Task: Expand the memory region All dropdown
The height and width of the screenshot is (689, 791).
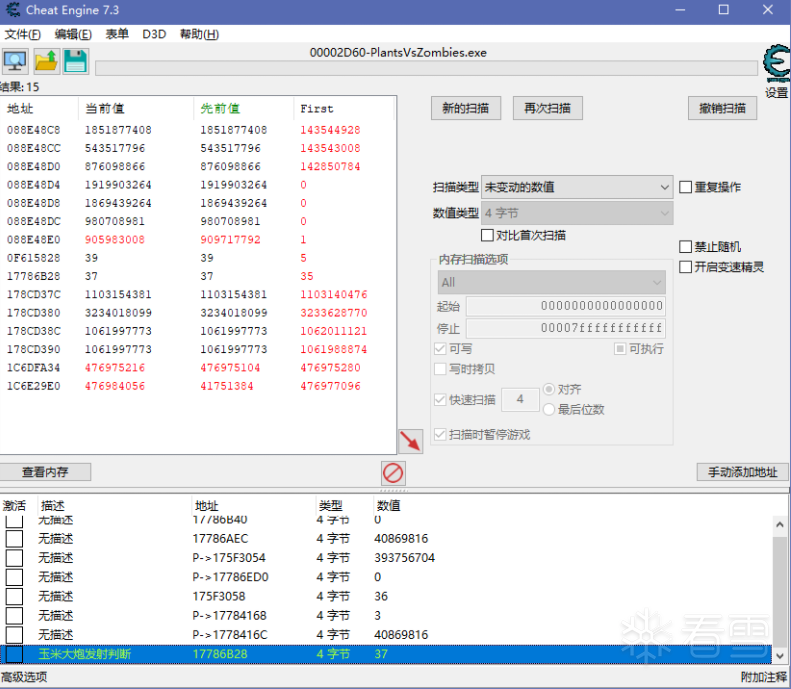Action: tap(551, 282)
